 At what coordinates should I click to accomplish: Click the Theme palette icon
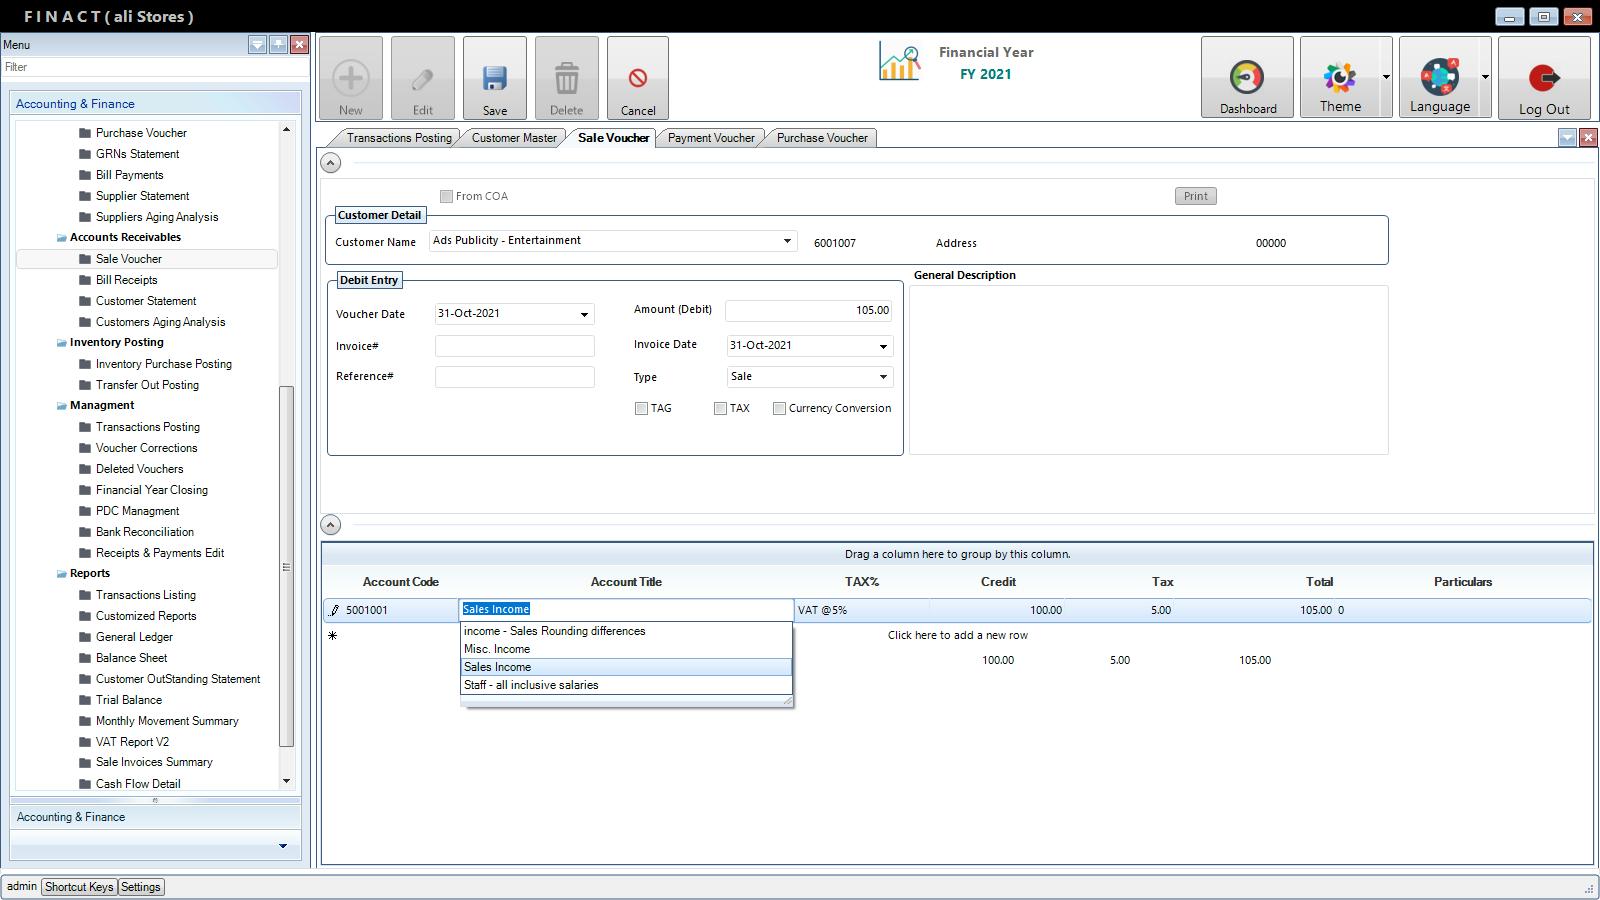[x=1339, y=78]
